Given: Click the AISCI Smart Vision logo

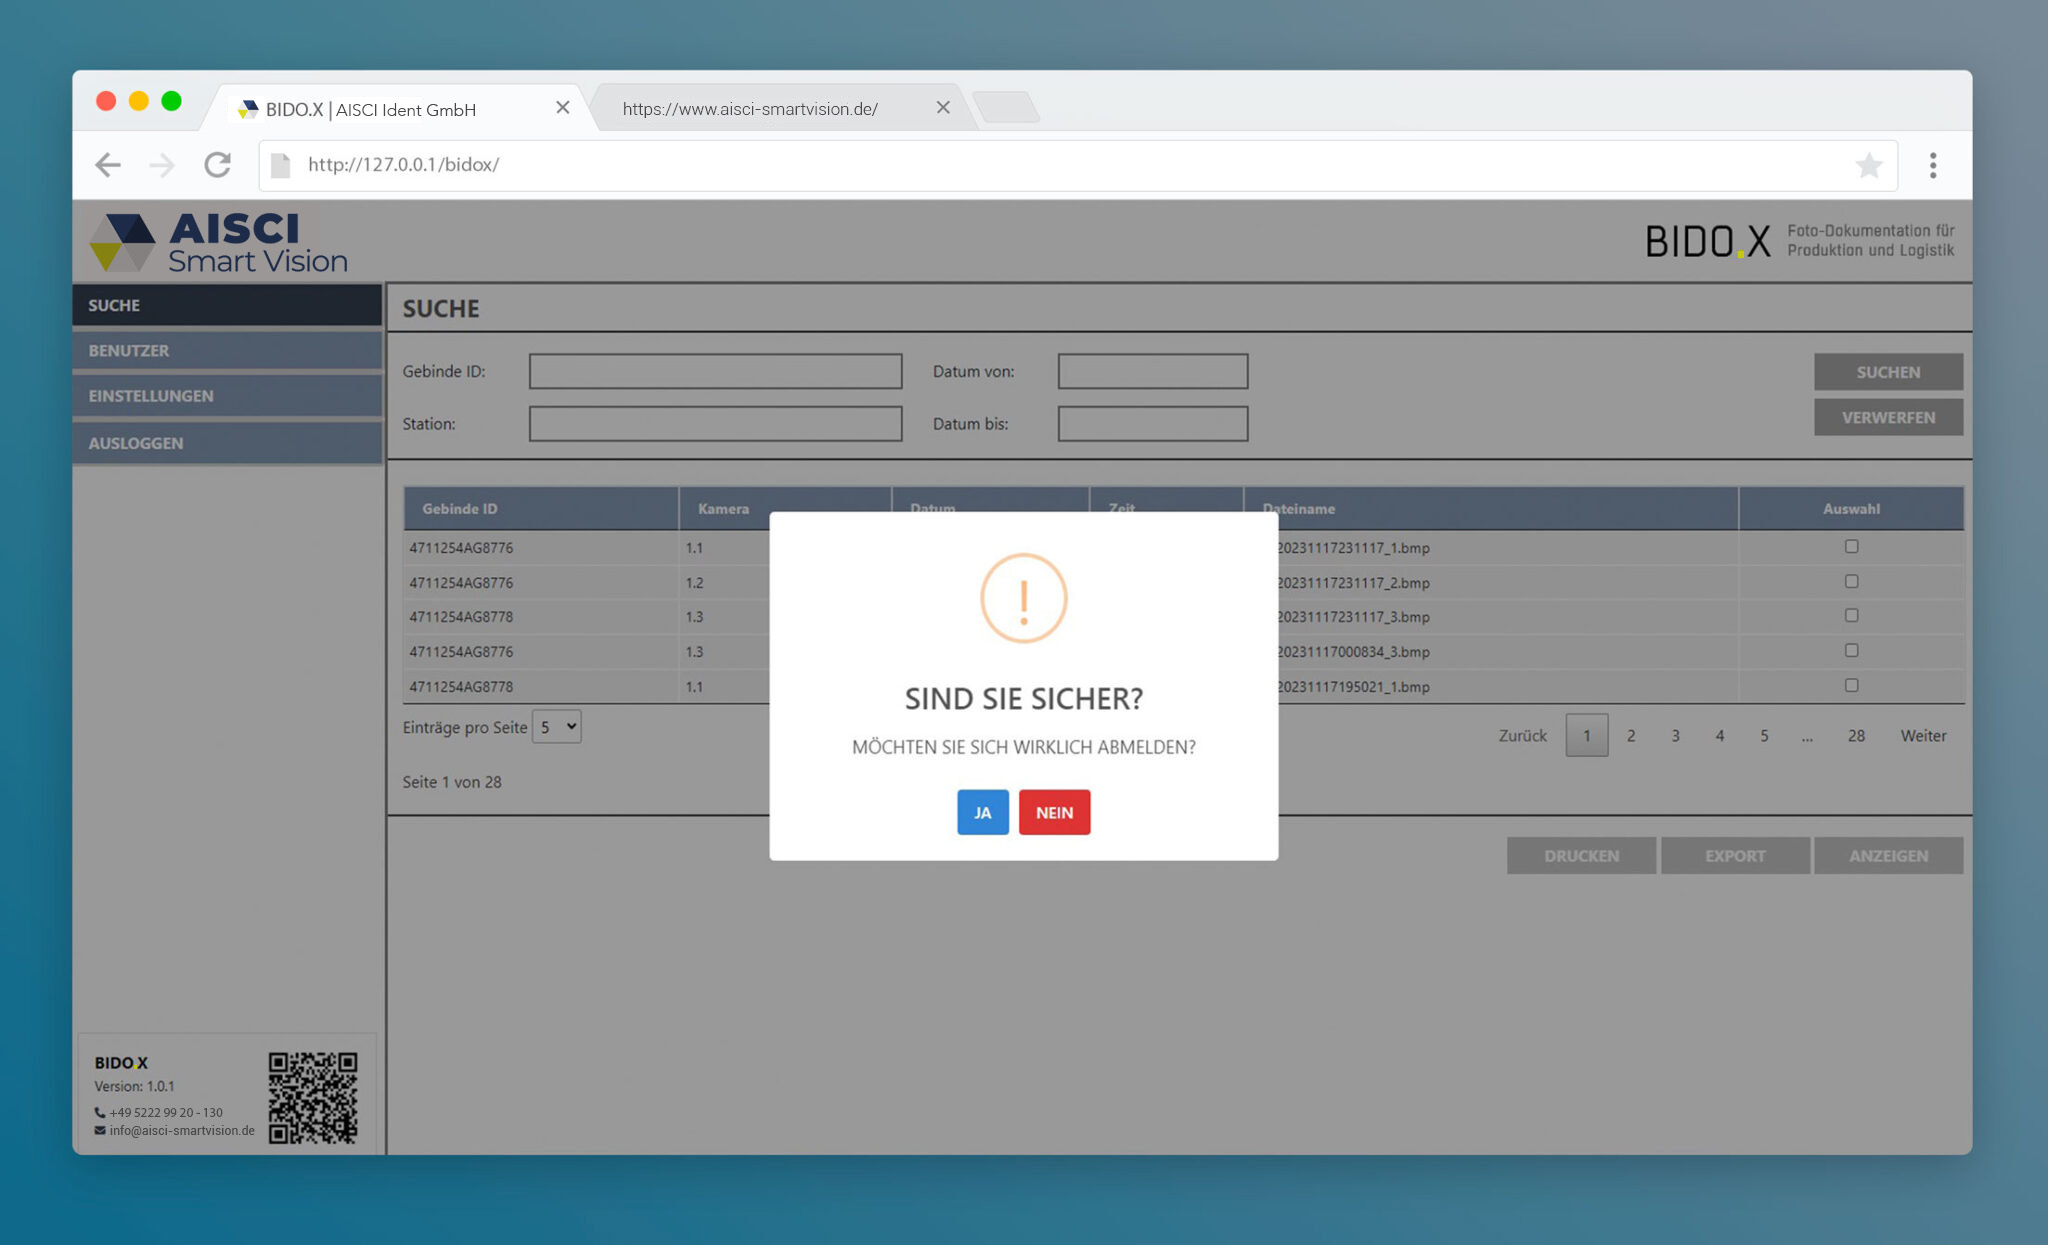Looking at the screenshot, I should tap(218, 242).
